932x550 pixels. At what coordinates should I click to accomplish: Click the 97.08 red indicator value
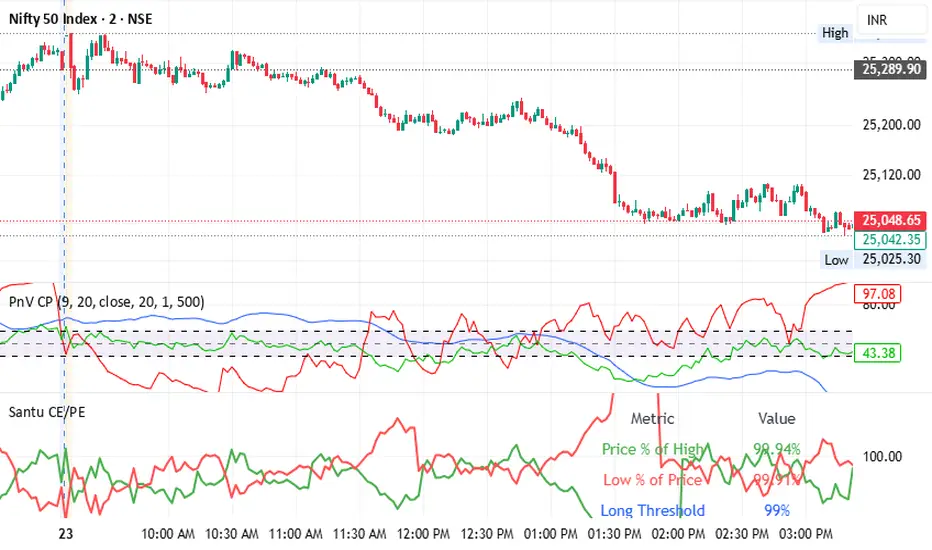pos(878,294)
